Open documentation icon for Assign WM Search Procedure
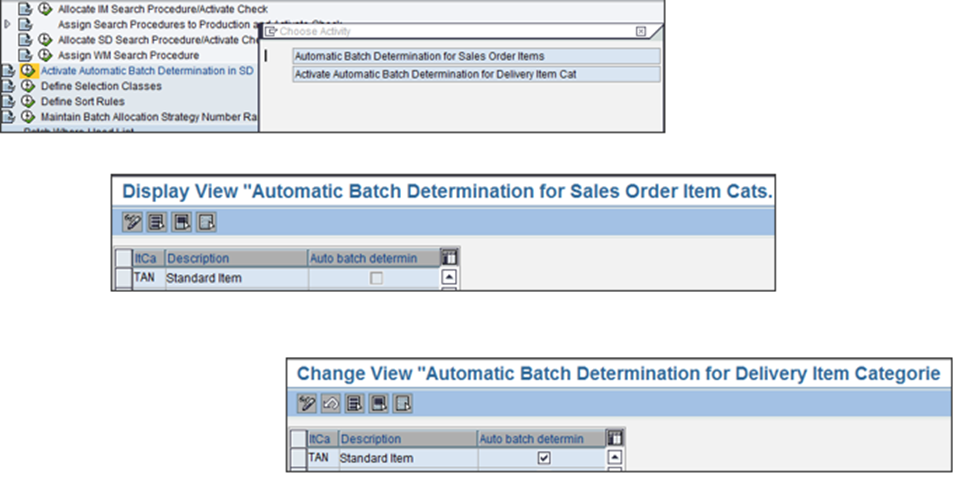This screenshot has height=492, width=975. pyautogui.click(x=25, y=55)
